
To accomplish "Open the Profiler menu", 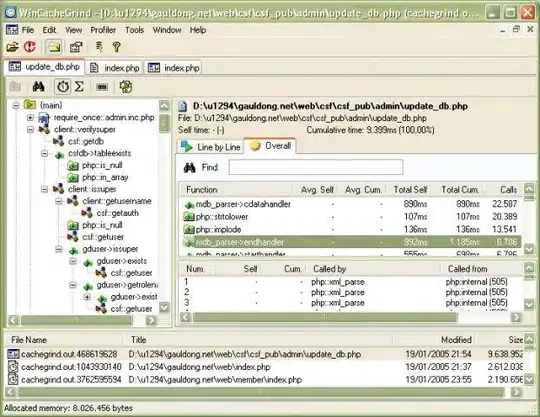I will (x=103, y=30).
